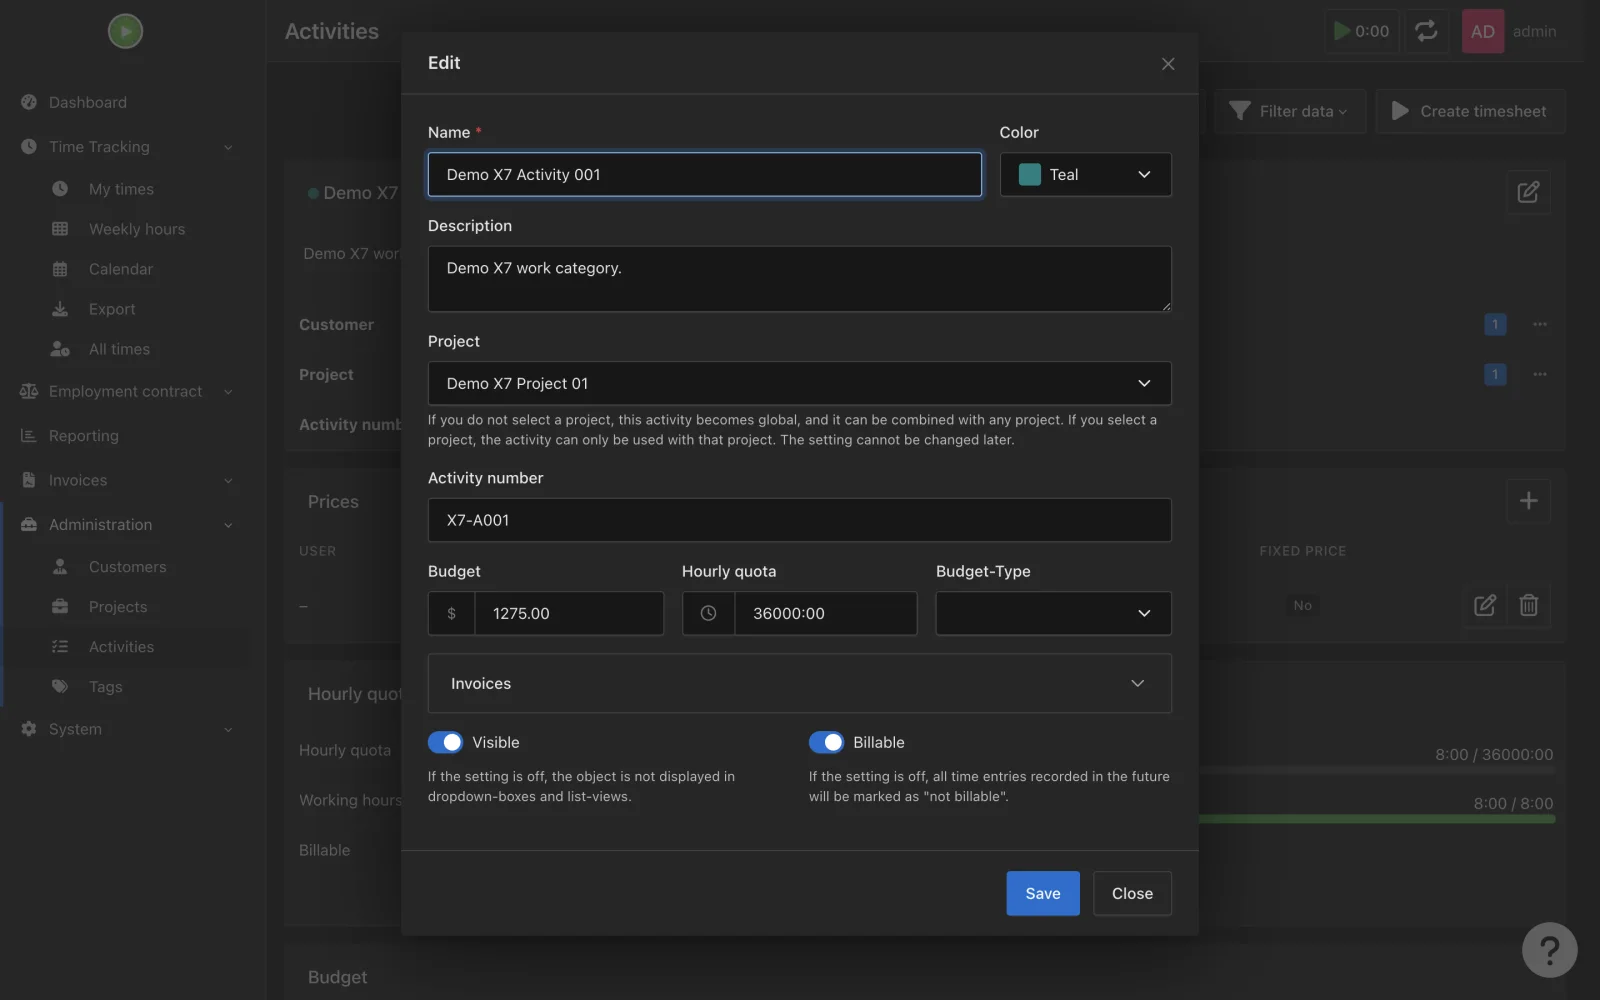
Task: Click the Customer count badge
Action: point(1495,324)
